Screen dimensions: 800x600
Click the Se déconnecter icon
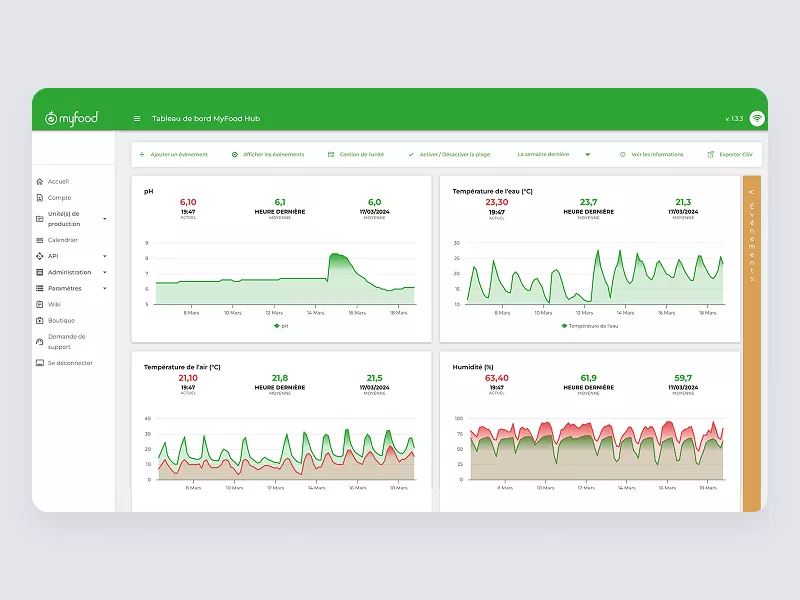tap(40, 363)
